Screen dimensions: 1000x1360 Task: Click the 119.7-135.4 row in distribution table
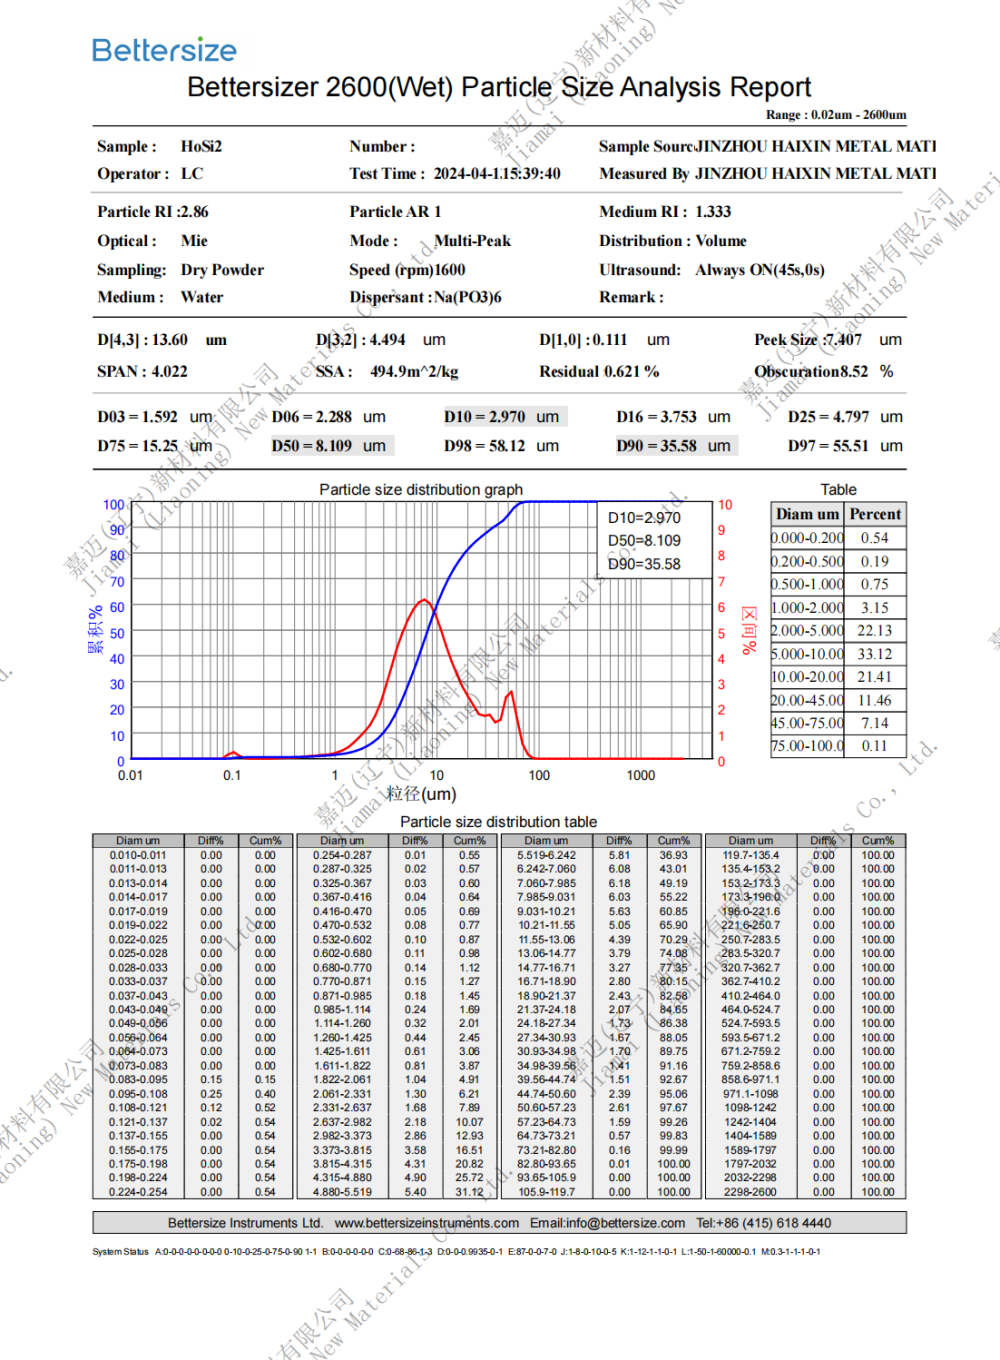(x=806, y=856)
